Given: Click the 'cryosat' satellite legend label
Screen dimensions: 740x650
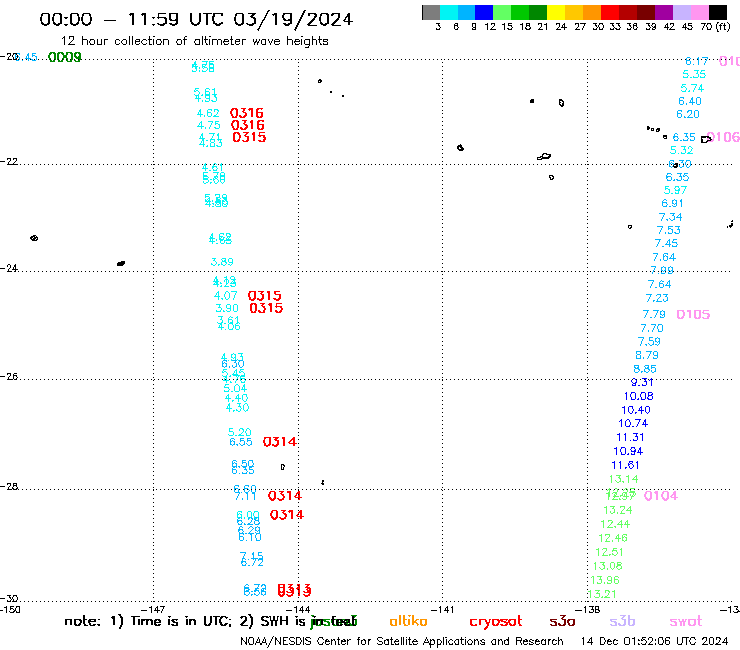Looking at the screenshot, I should click(x=496, y=622).
